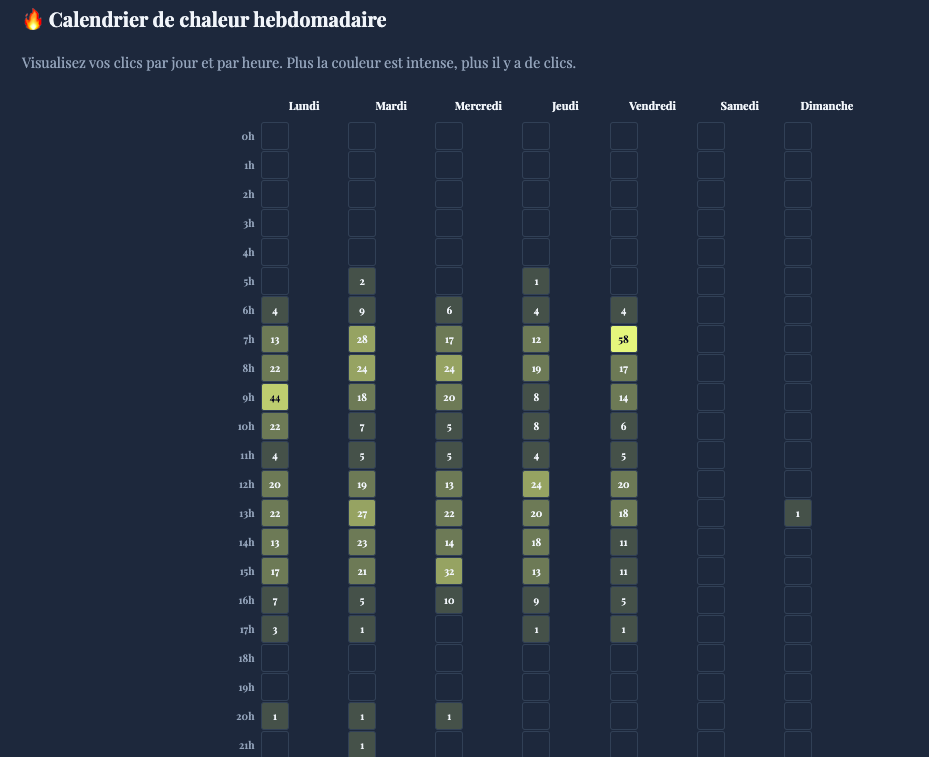Click the fire emoji in the title
This screenshot has height=757, width=929.
[x=33, y=20]
